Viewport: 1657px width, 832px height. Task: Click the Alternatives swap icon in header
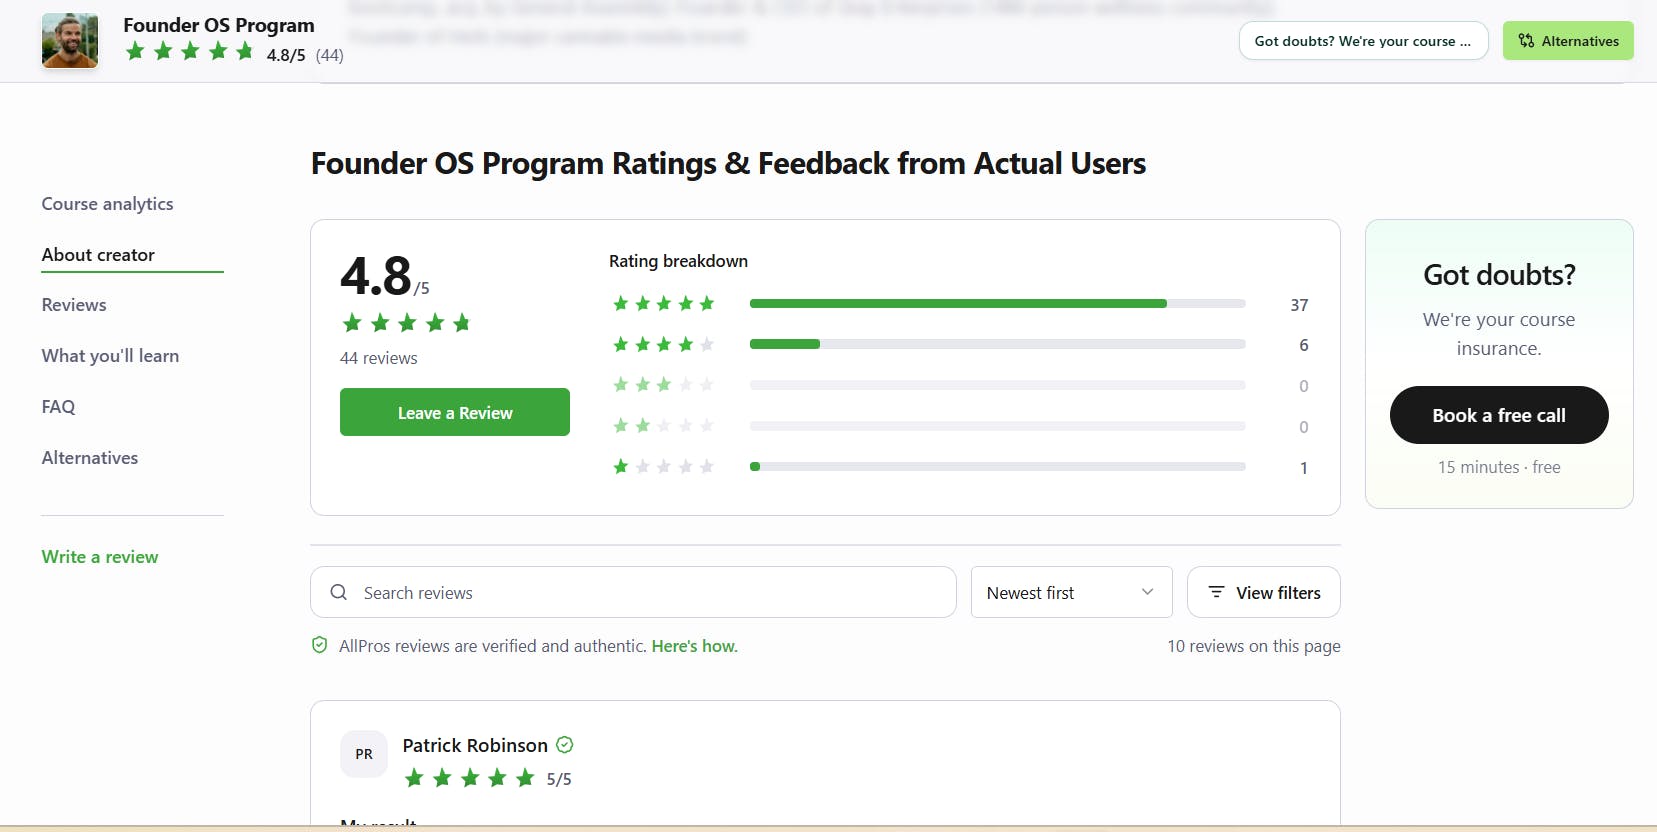coord(1526,41)
